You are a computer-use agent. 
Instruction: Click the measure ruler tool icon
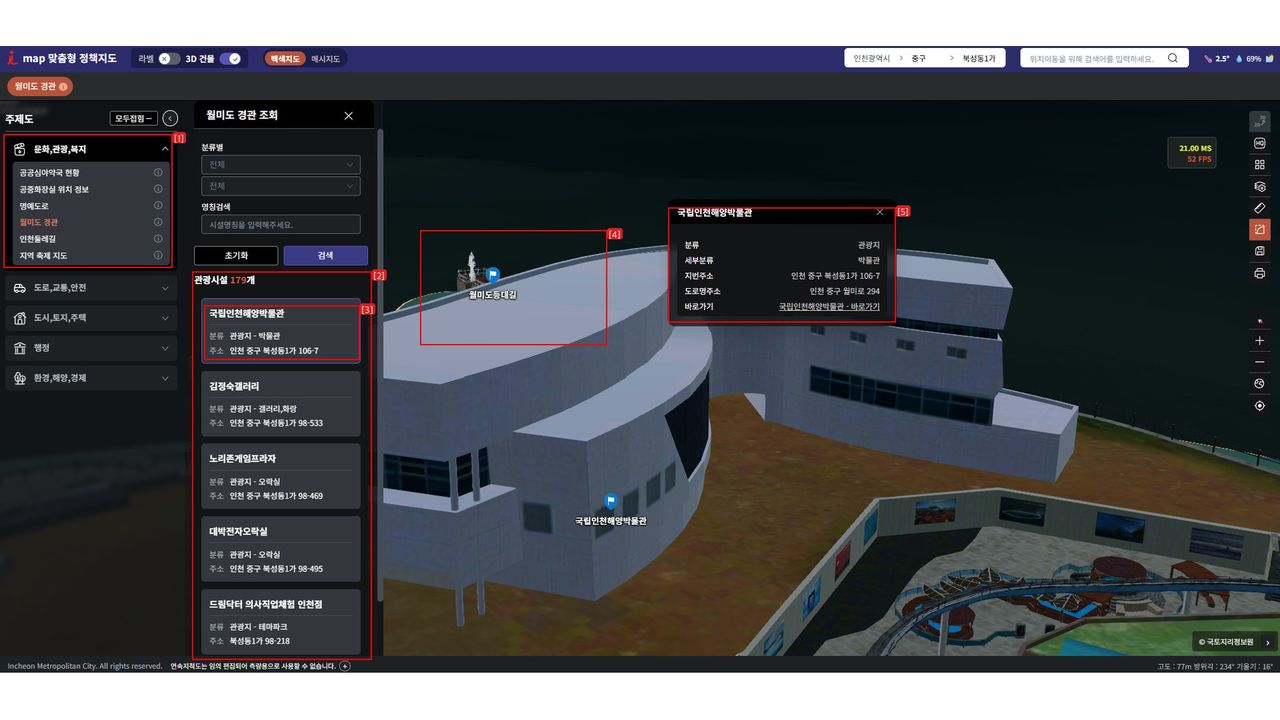point(1259,208)
